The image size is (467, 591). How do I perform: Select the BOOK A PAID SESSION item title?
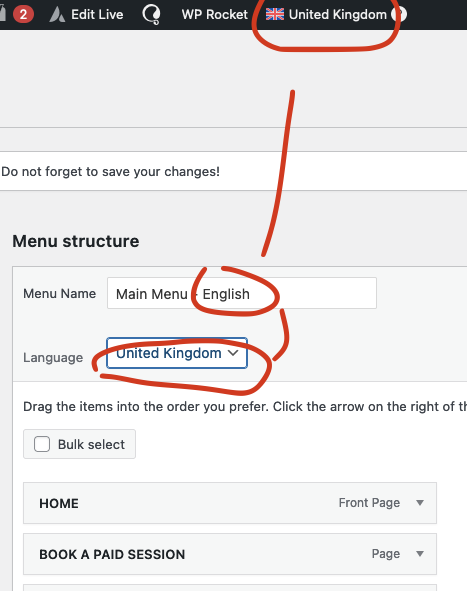(x=112, y=554)
